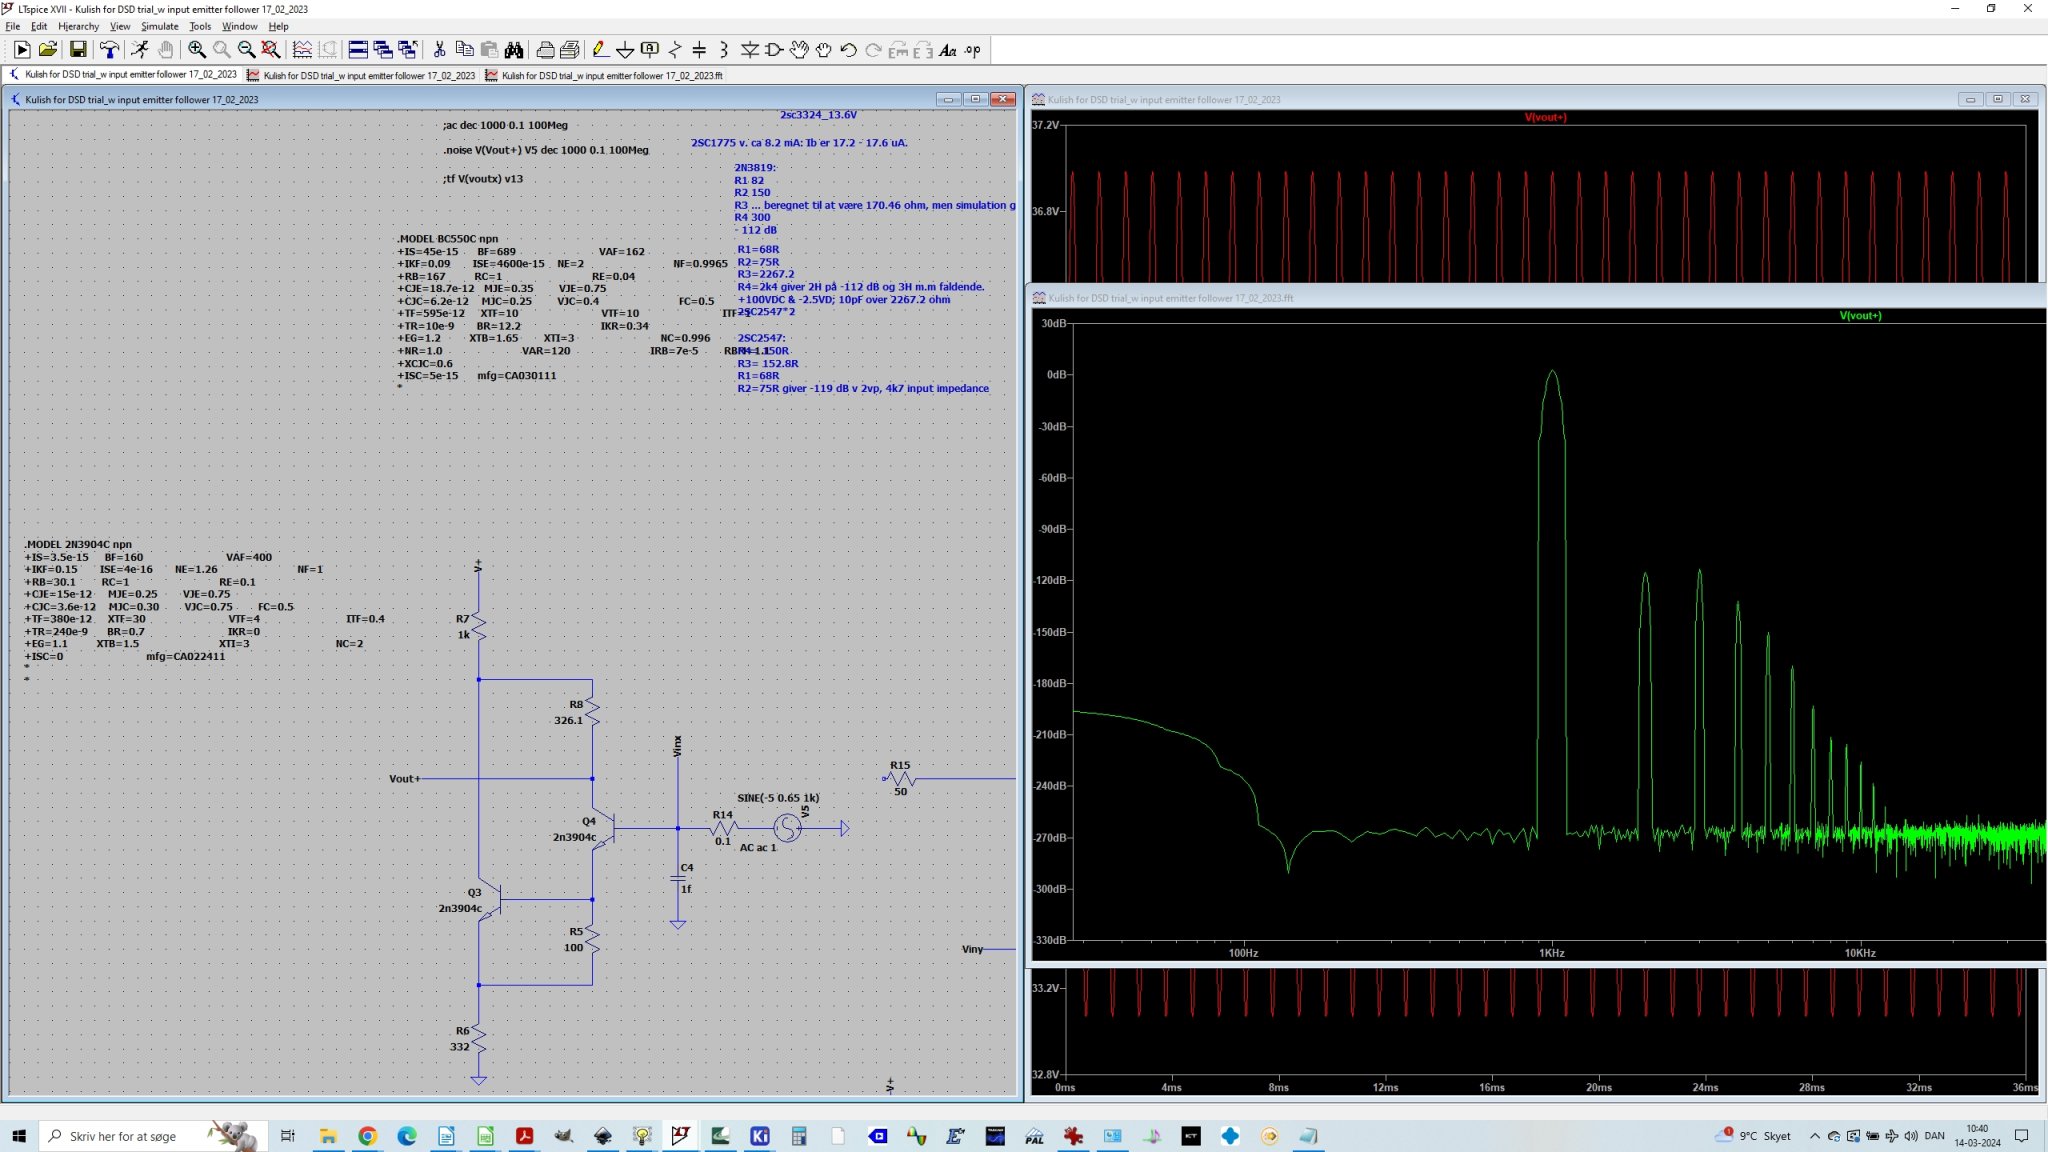Viewport: 2048px width, 1152px height.
Task: Zoom to fit with the crossed magnifier
Action: tap(271, 50)
